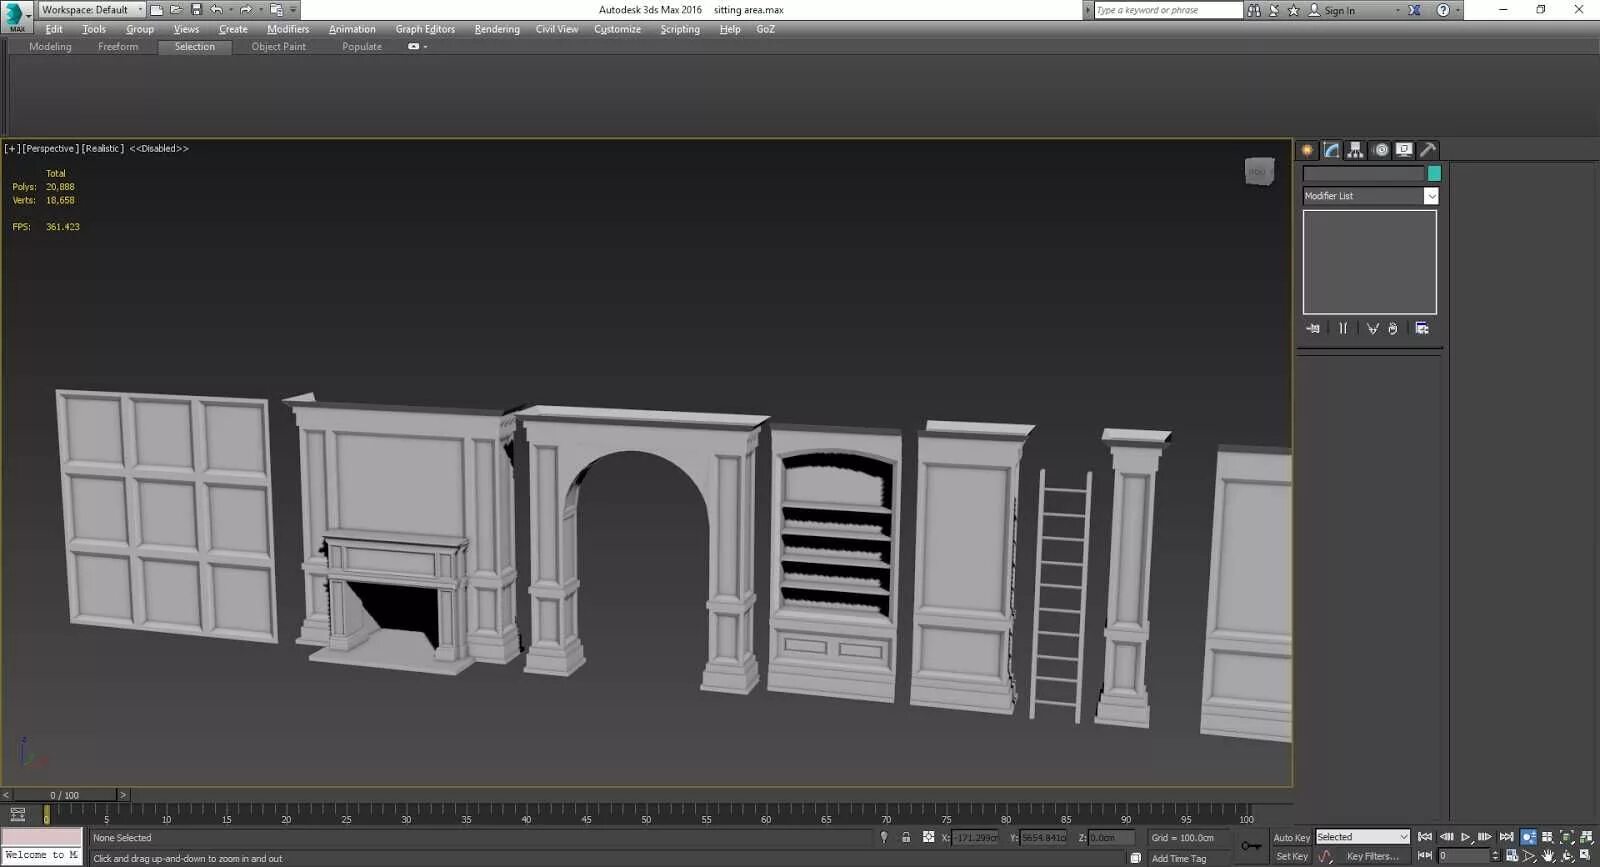This screenshot has height=867, width=1600.
Task: Open the Workspace: Default dropdown
Action: (92, 10)
